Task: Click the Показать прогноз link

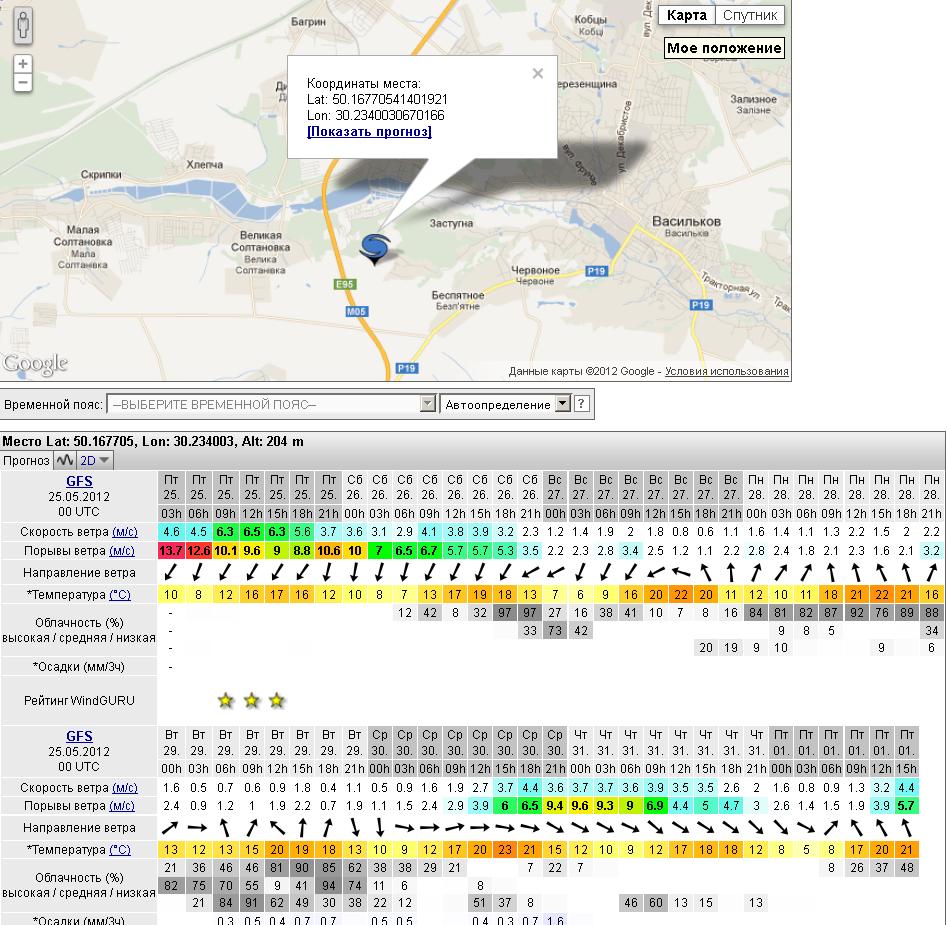Action: 369,132
